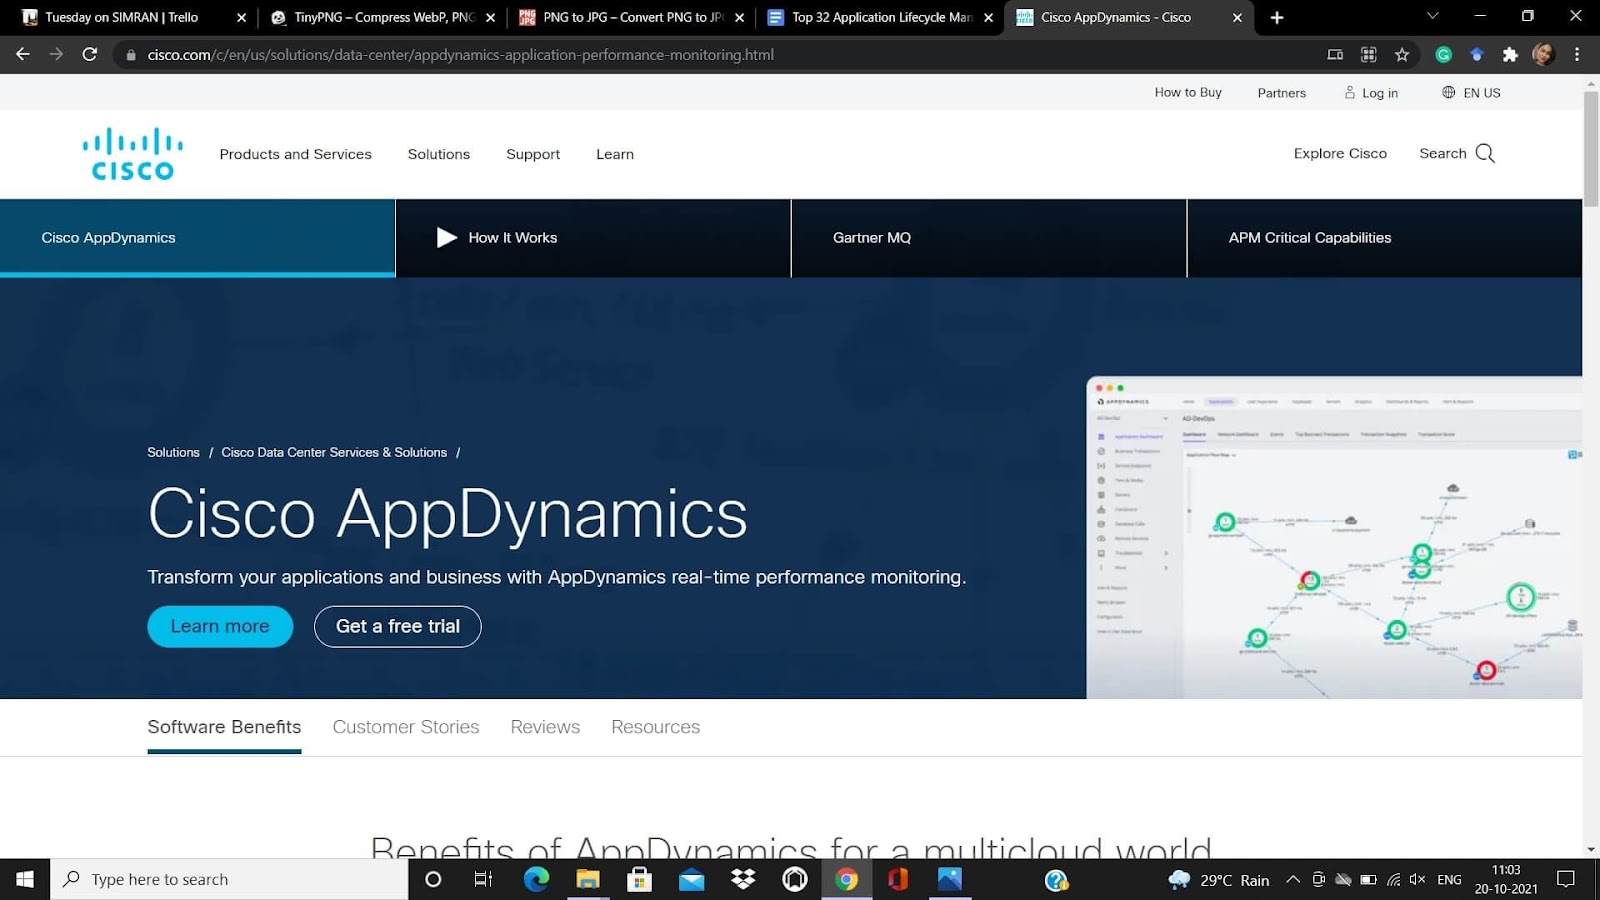Image resolution: width=1600 pixels, height=900 pixels.
Task: Play the How It Works video icon
Action: (x=446, y=237)
